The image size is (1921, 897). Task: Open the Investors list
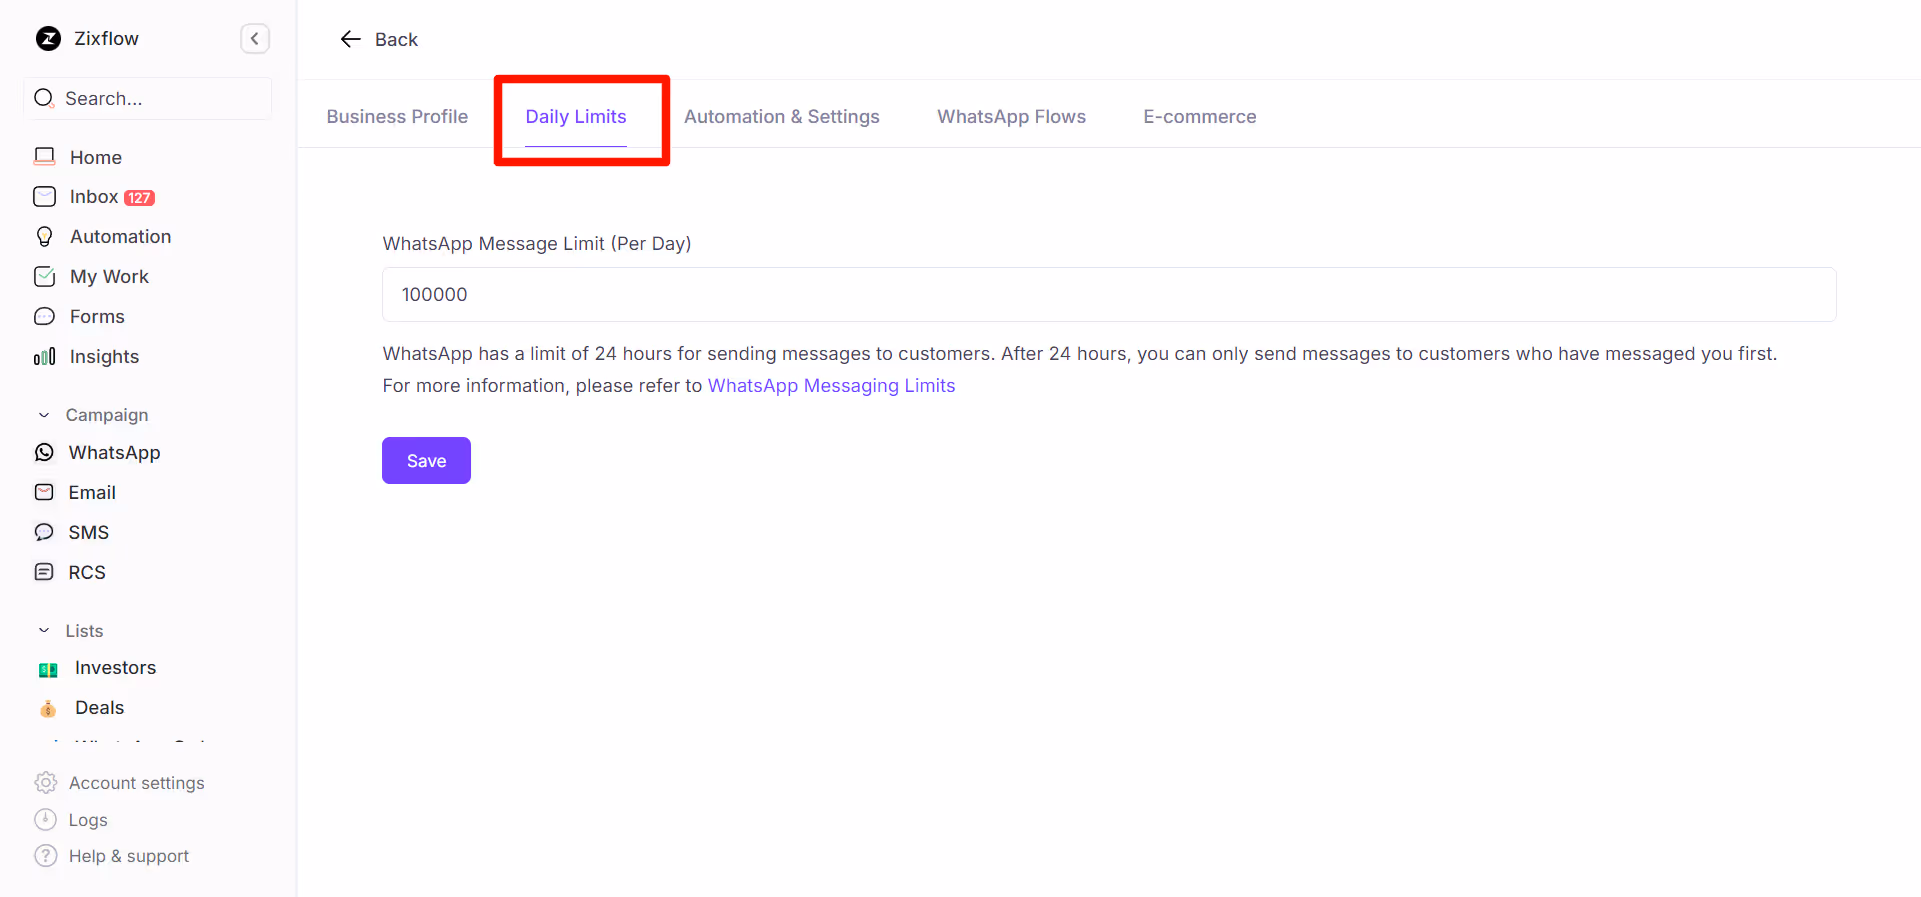tap(115, 668)
